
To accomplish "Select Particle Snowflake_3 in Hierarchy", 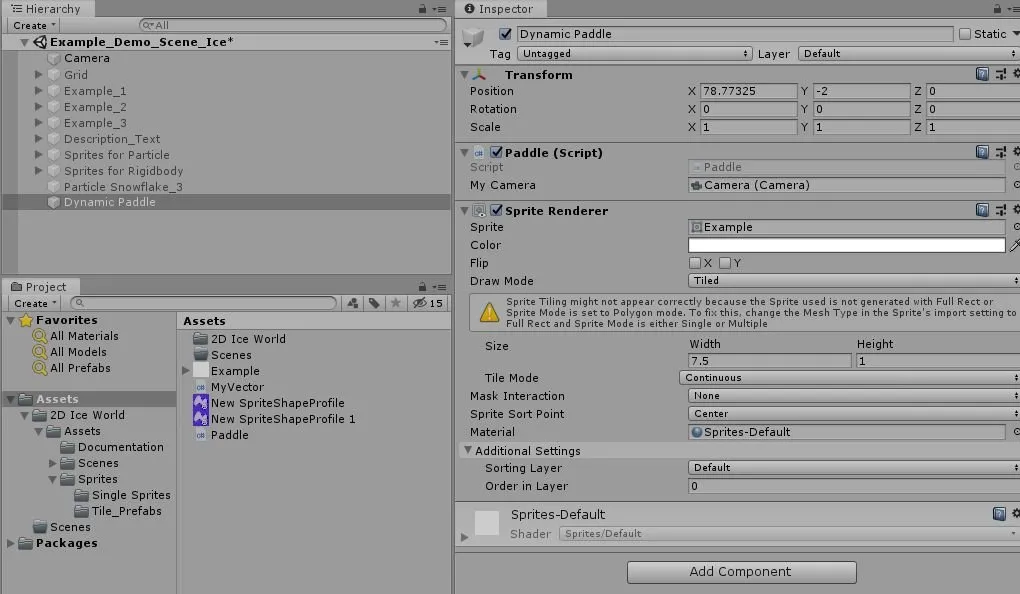I will click(x=123, y=187).
